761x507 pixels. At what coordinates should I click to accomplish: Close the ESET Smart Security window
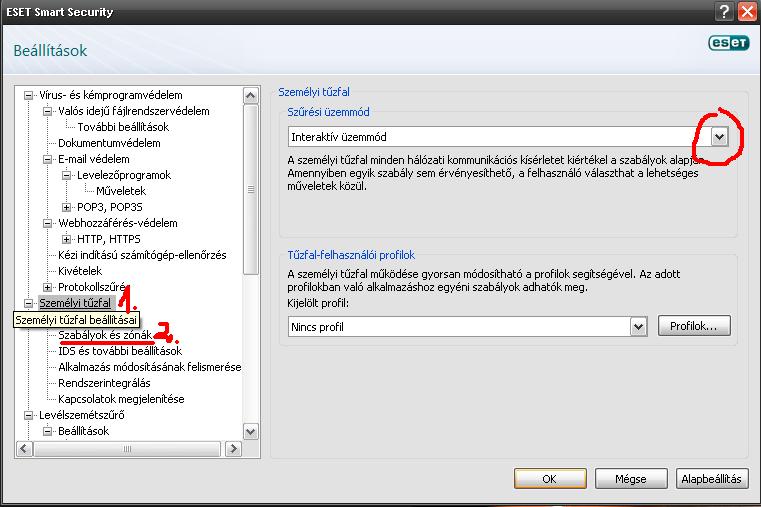tap(747, 11)
